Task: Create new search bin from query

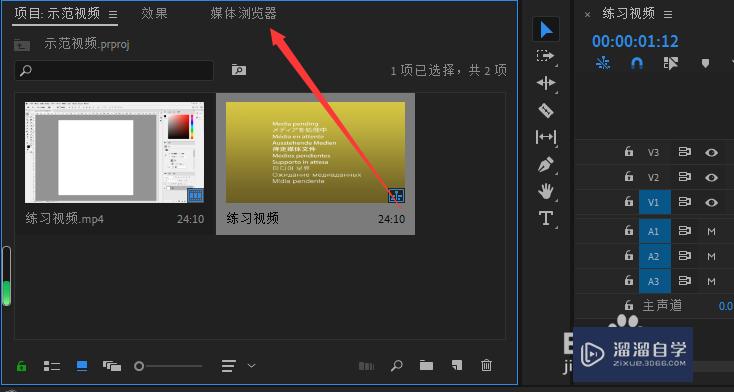Action: point(239,70)
